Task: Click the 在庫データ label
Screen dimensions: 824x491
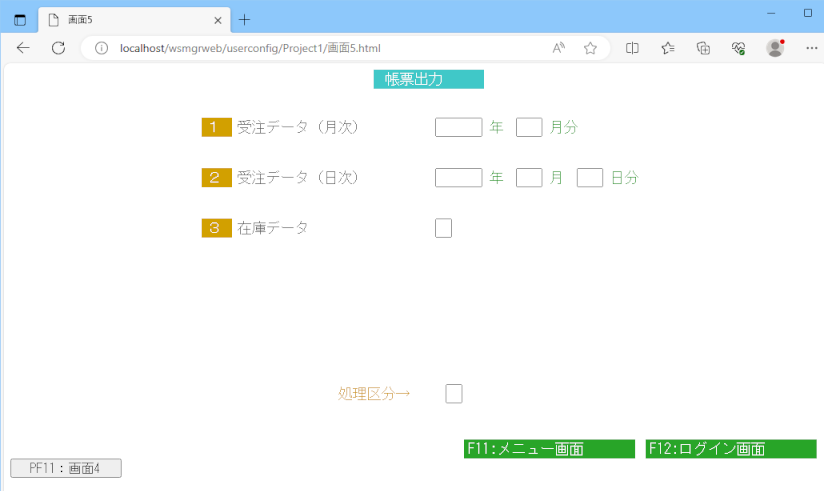Action: [272, 228]
